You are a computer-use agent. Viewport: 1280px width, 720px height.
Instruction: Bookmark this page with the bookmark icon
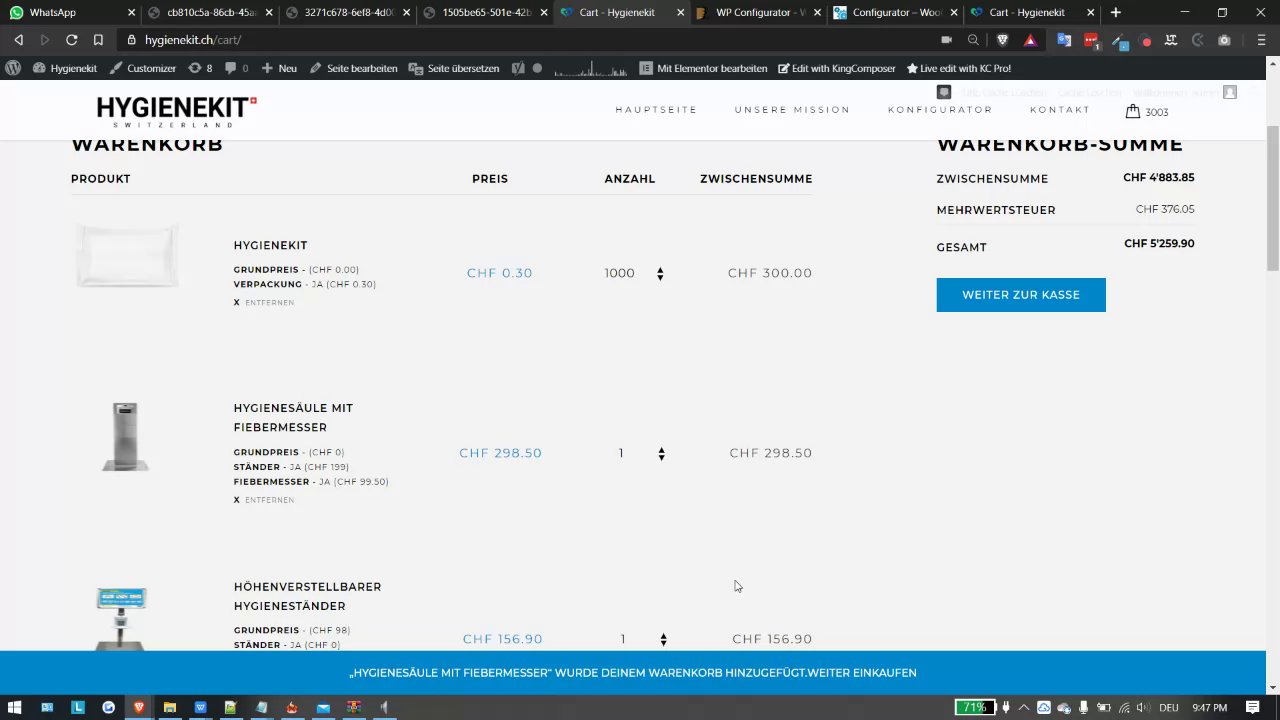tap(98, 40)
